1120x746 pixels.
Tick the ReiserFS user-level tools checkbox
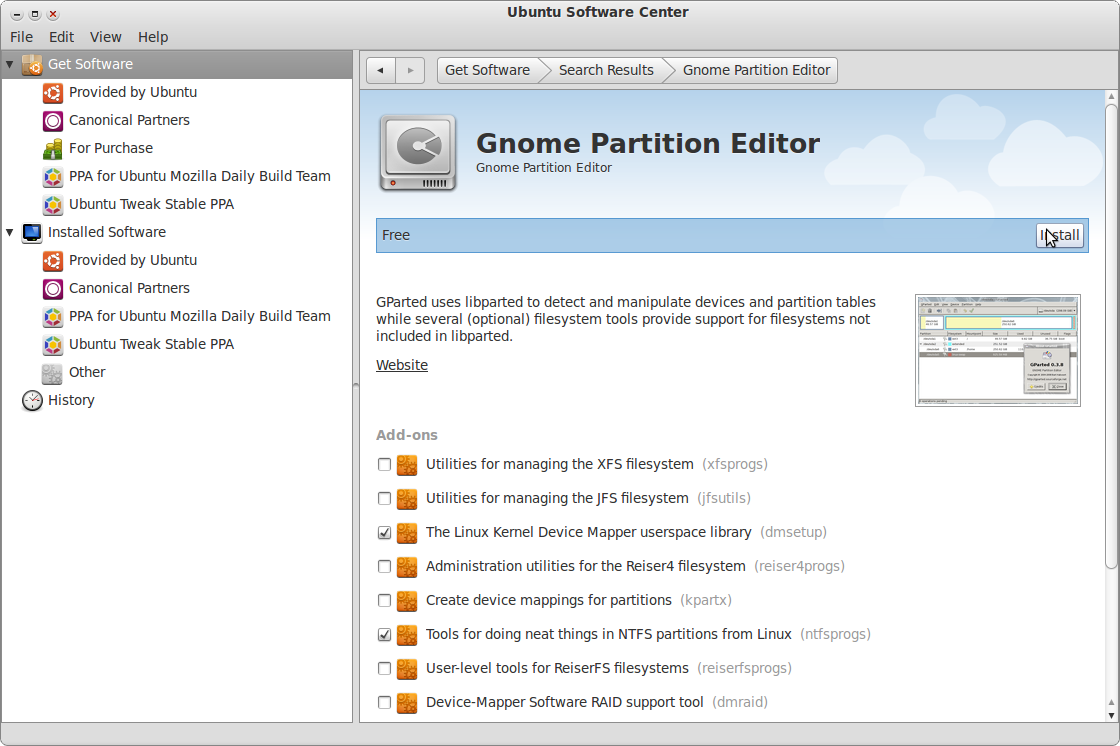pyautogui.click(x=384, y=669)
